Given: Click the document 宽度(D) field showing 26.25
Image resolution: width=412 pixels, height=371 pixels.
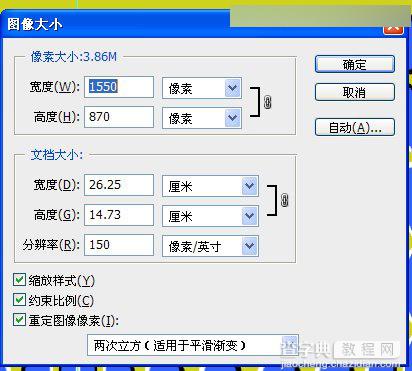Looking at the screenshot, I should pos(119,185).
